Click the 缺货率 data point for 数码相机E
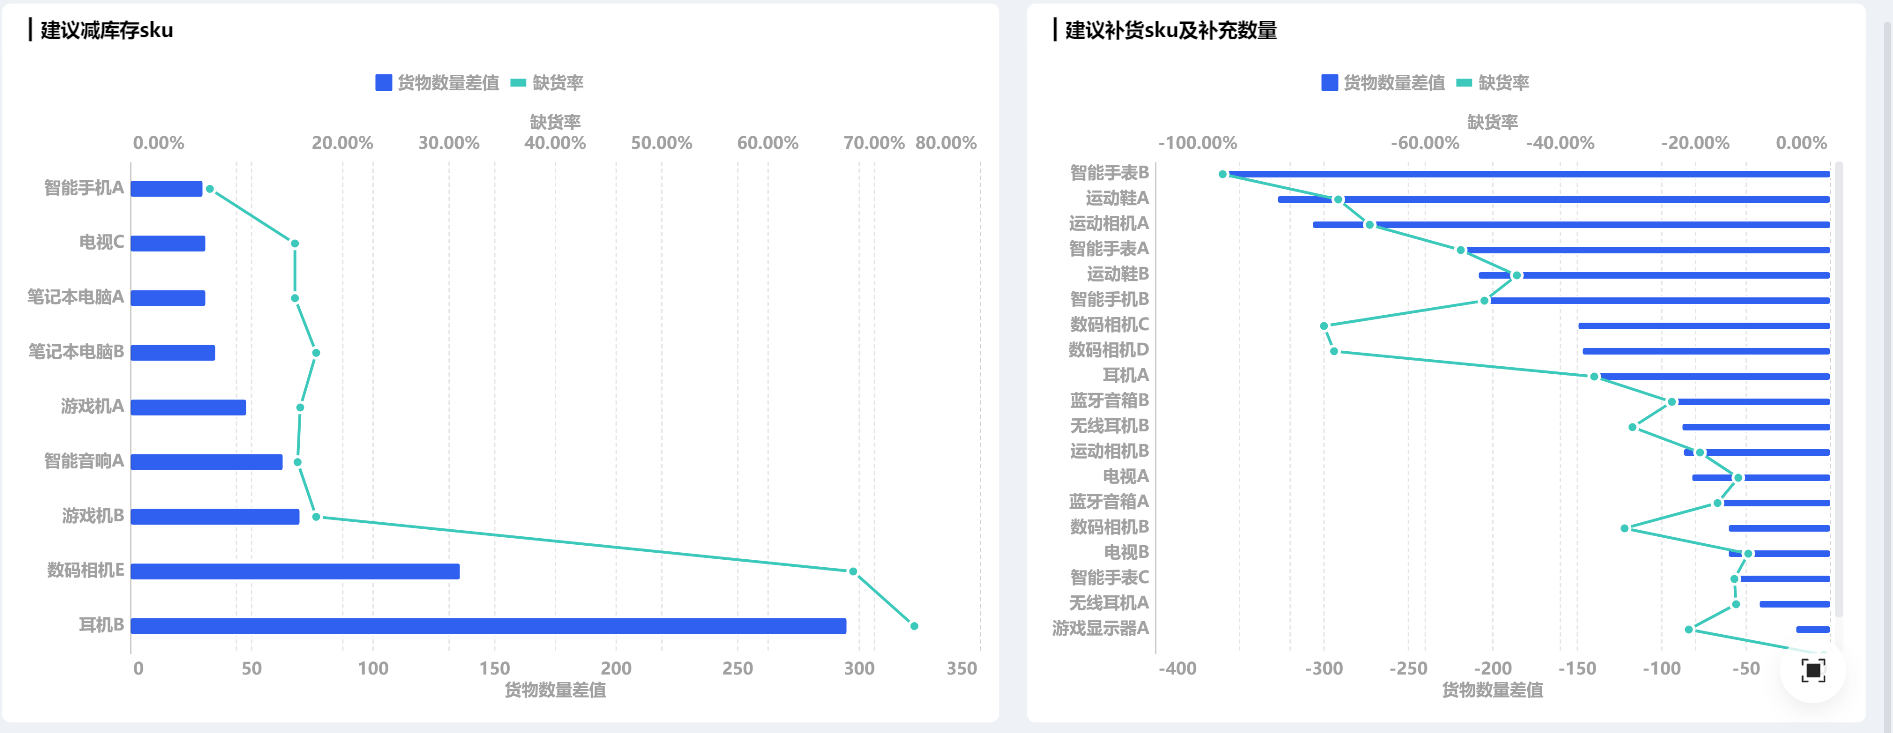Viewport: 1893px width, 733px height. point(853,571)
